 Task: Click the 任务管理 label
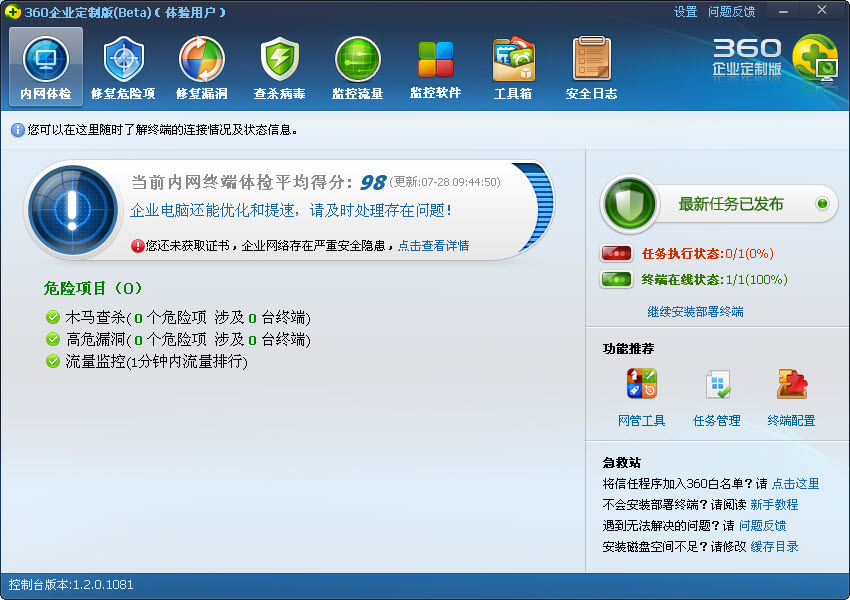point(717,421)
